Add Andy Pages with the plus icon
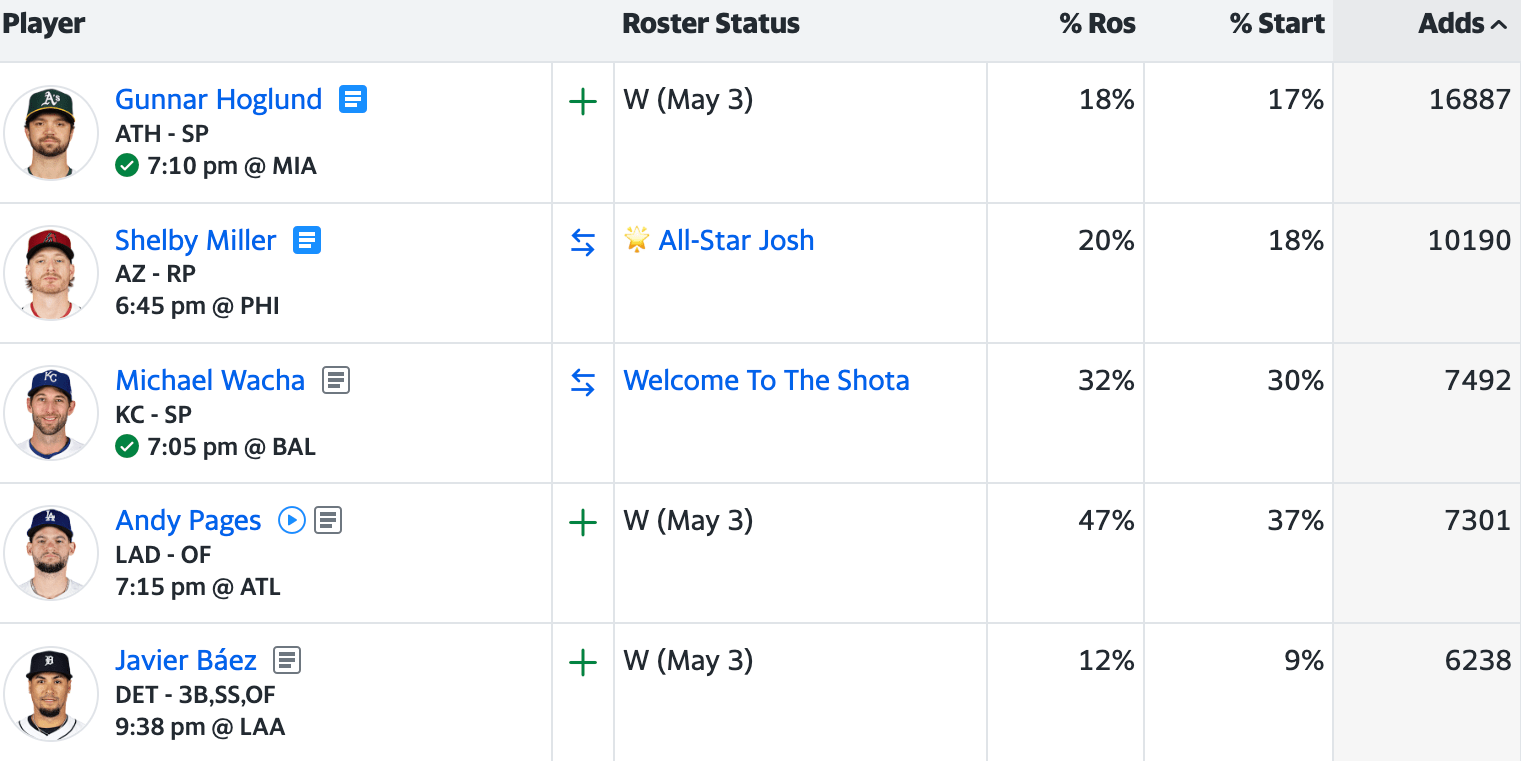This screenshot has width=1521, height=761. point(582,522)
